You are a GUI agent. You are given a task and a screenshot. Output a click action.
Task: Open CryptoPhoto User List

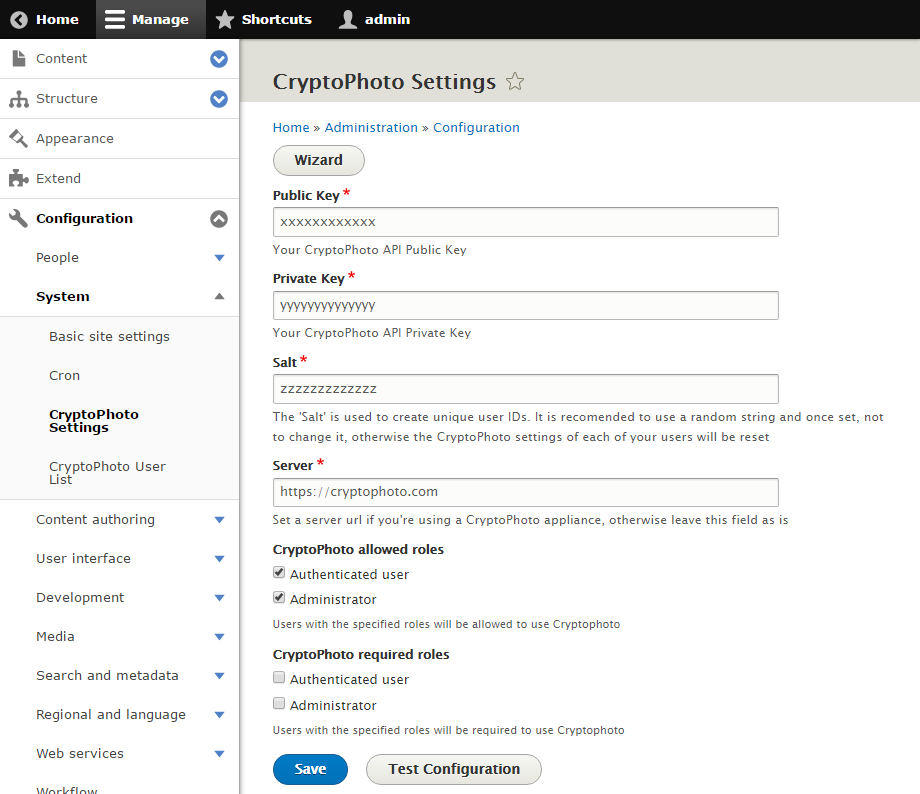coord(107,473)
